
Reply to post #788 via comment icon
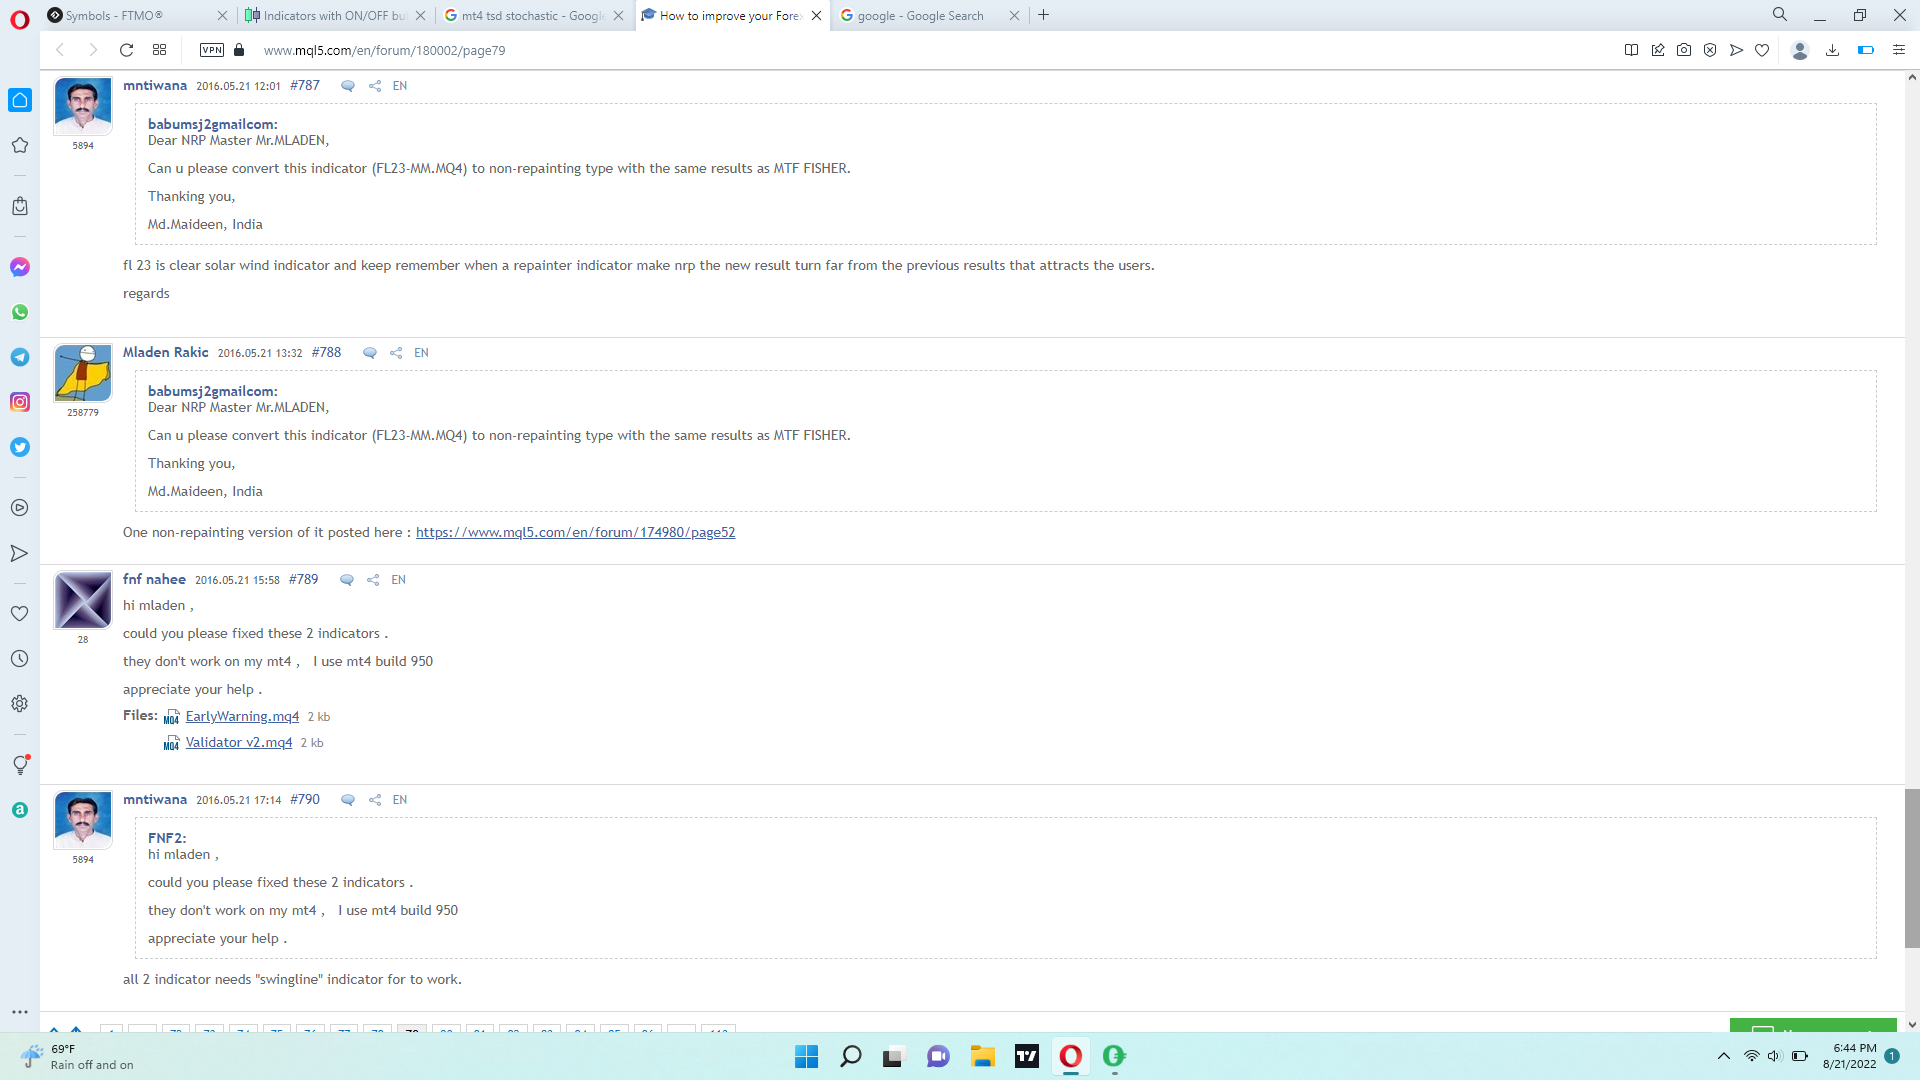tap(369, 353)
